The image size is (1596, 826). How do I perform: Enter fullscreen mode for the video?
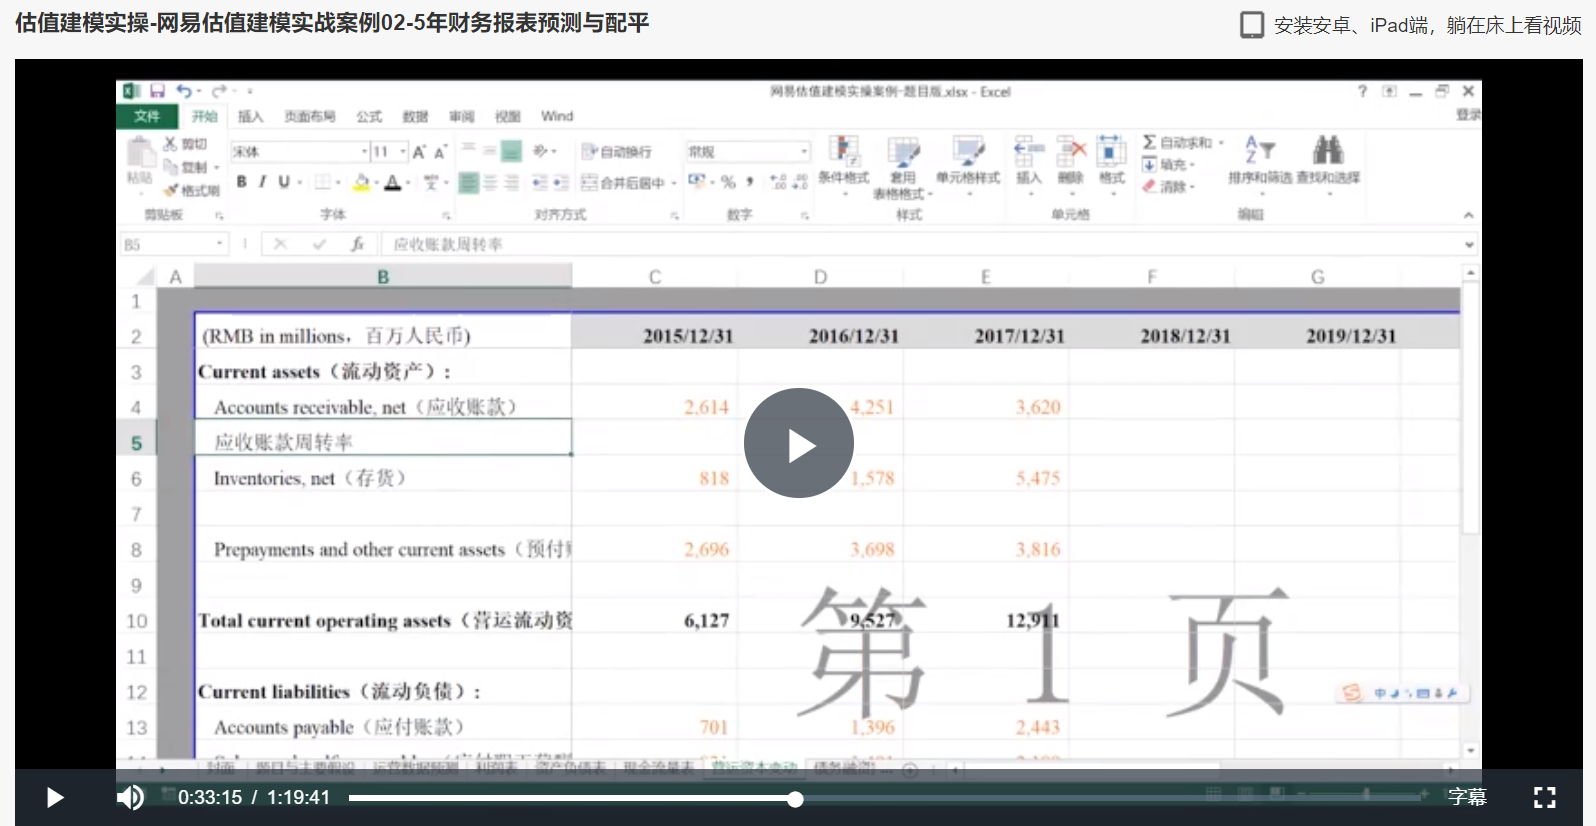(x=1545, y=797)
